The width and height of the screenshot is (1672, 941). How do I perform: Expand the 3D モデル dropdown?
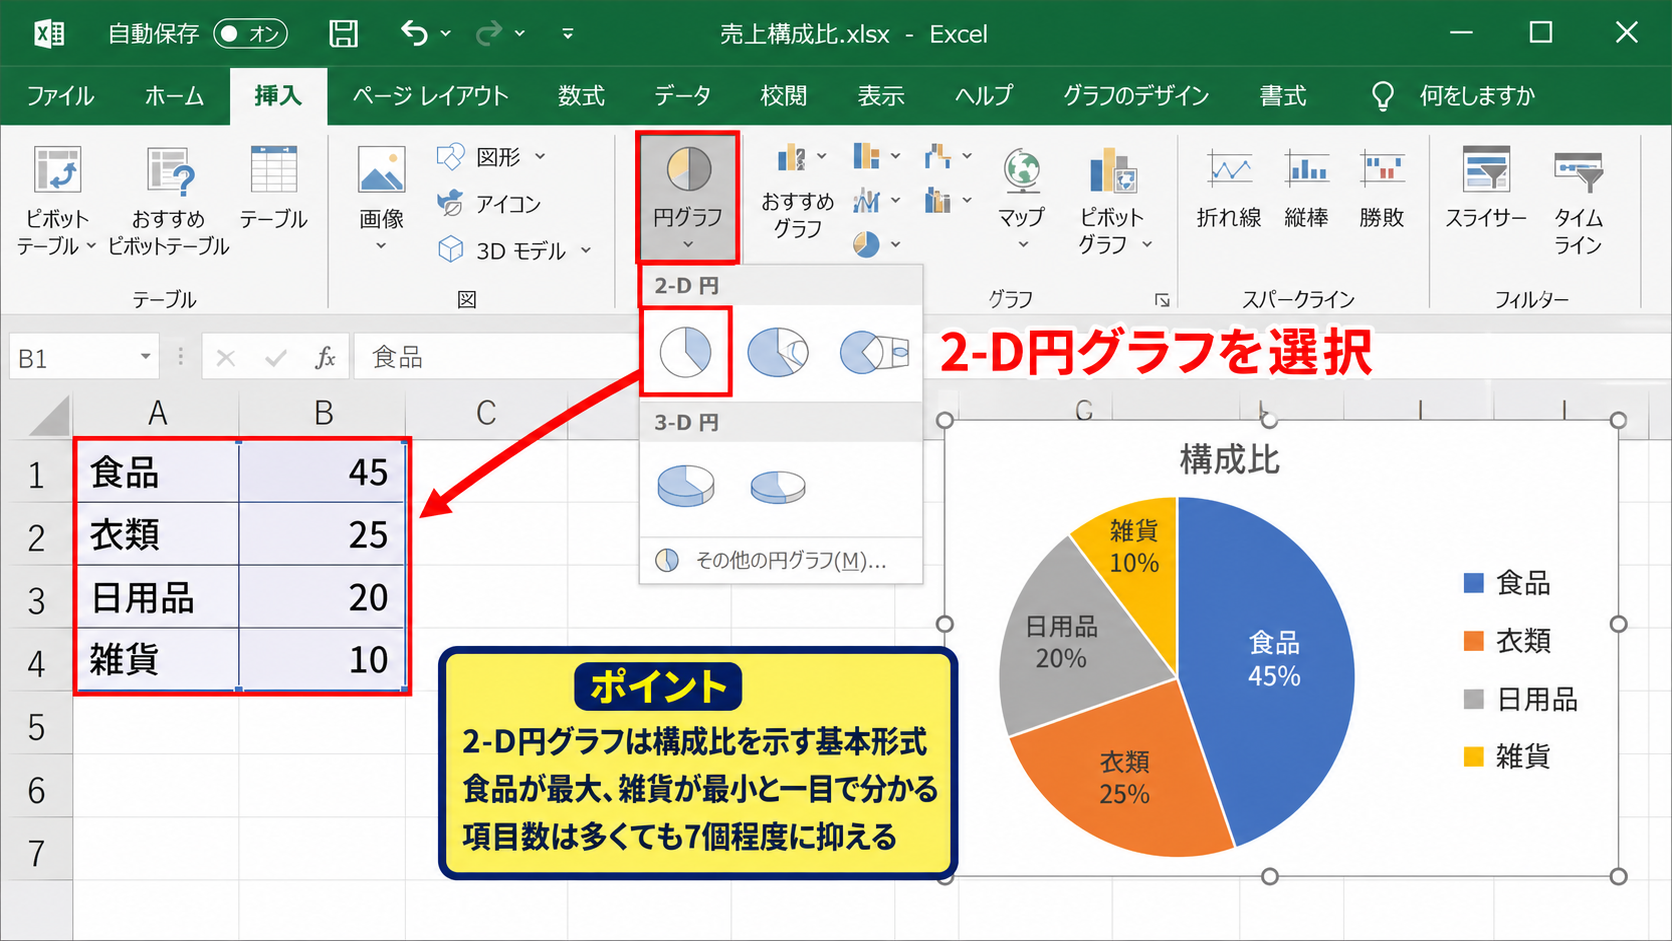tap(586, 250)
